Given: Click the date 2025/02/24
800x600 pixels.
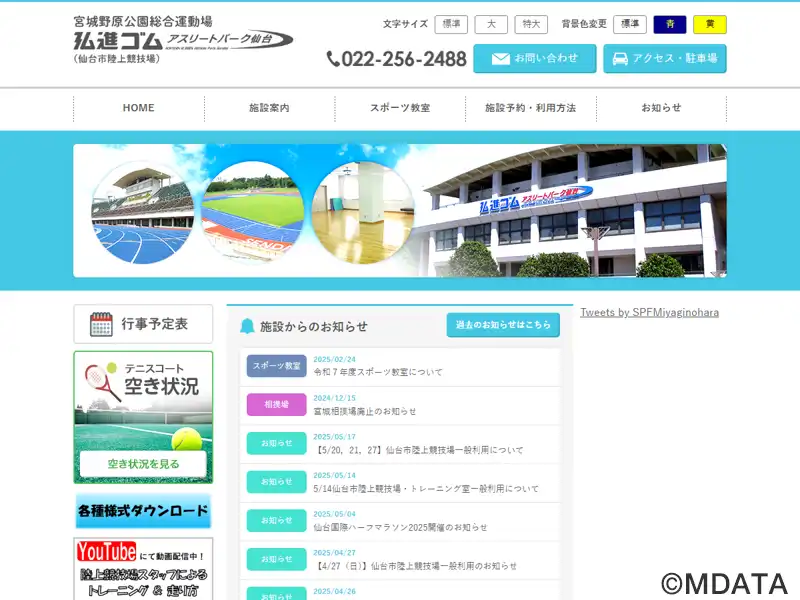Looking at the screenshot, I should [335, 359].
